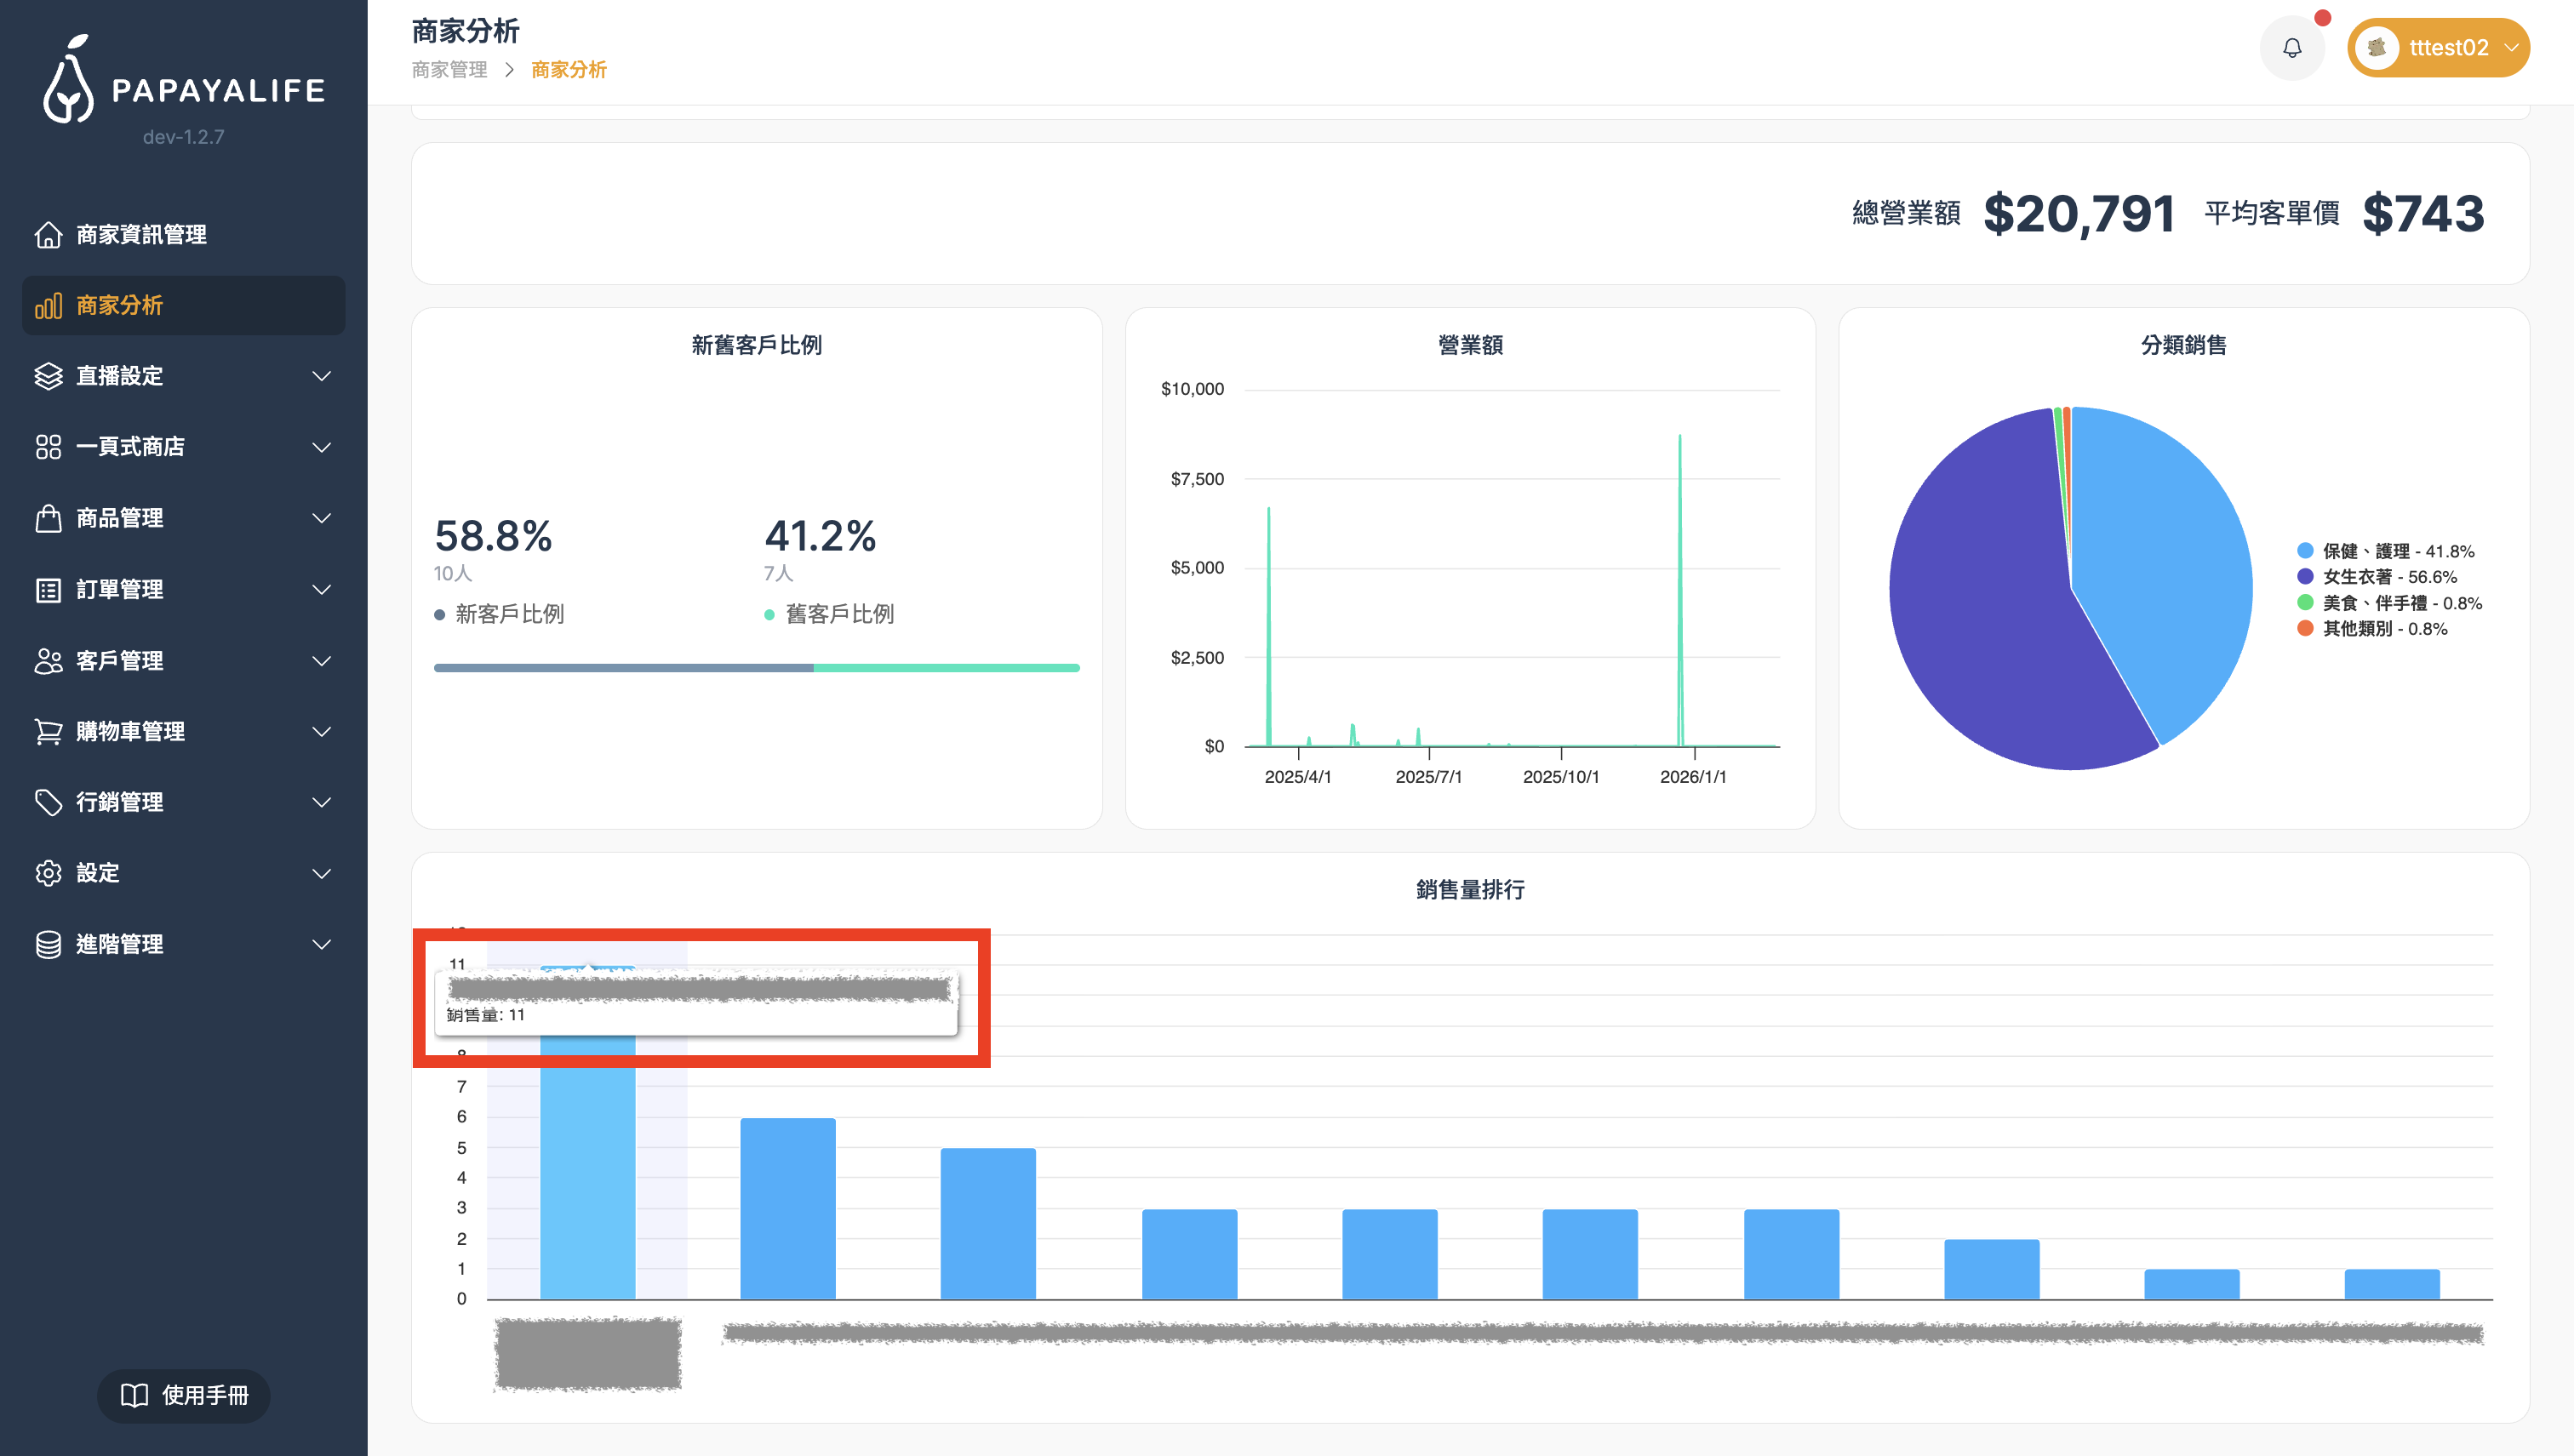Click the PapayaLife pear logo
The height and width of the screenshot is (1456, 2574).
(68, 82)
